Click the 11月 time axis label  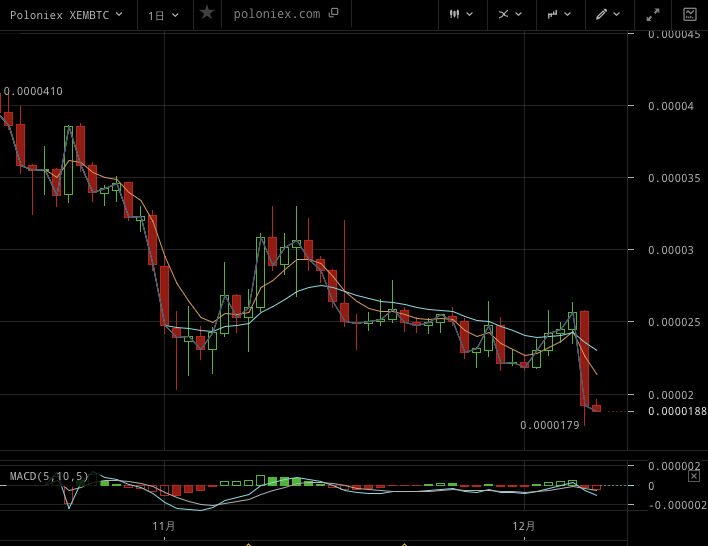pyautogui.click(x=164, y=526)
